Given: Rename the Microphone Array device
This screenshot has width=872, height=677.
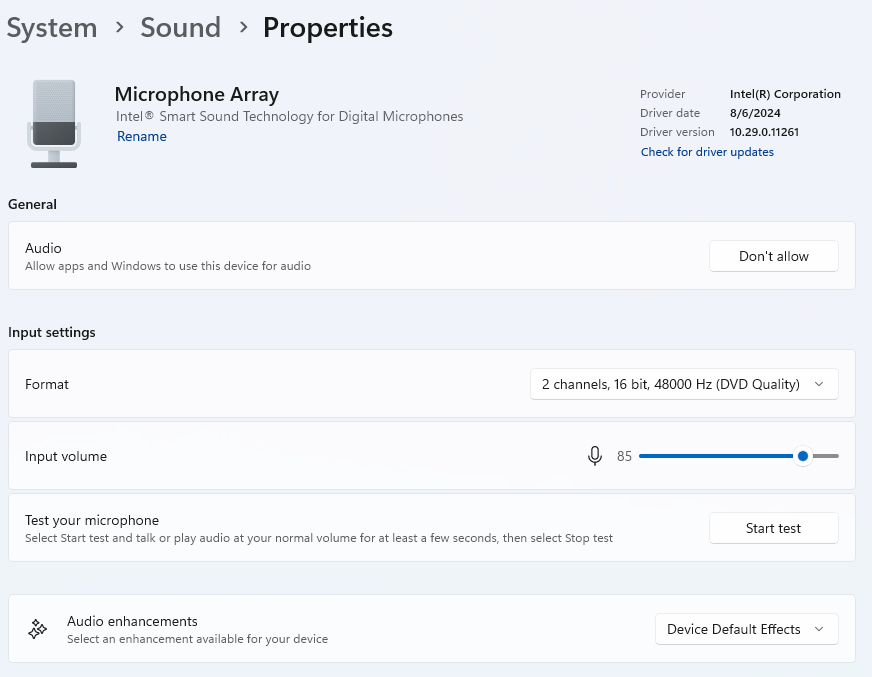Looking at the screenshot, I should click(x=141, y=136).
